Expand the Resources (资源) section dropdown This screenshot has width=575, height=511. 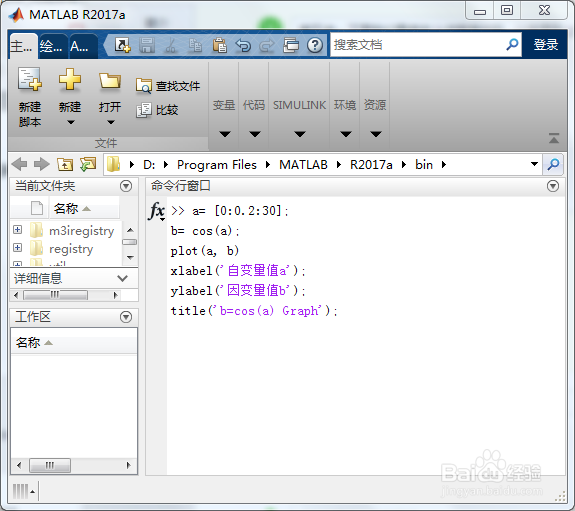click(x=375, y=134)
